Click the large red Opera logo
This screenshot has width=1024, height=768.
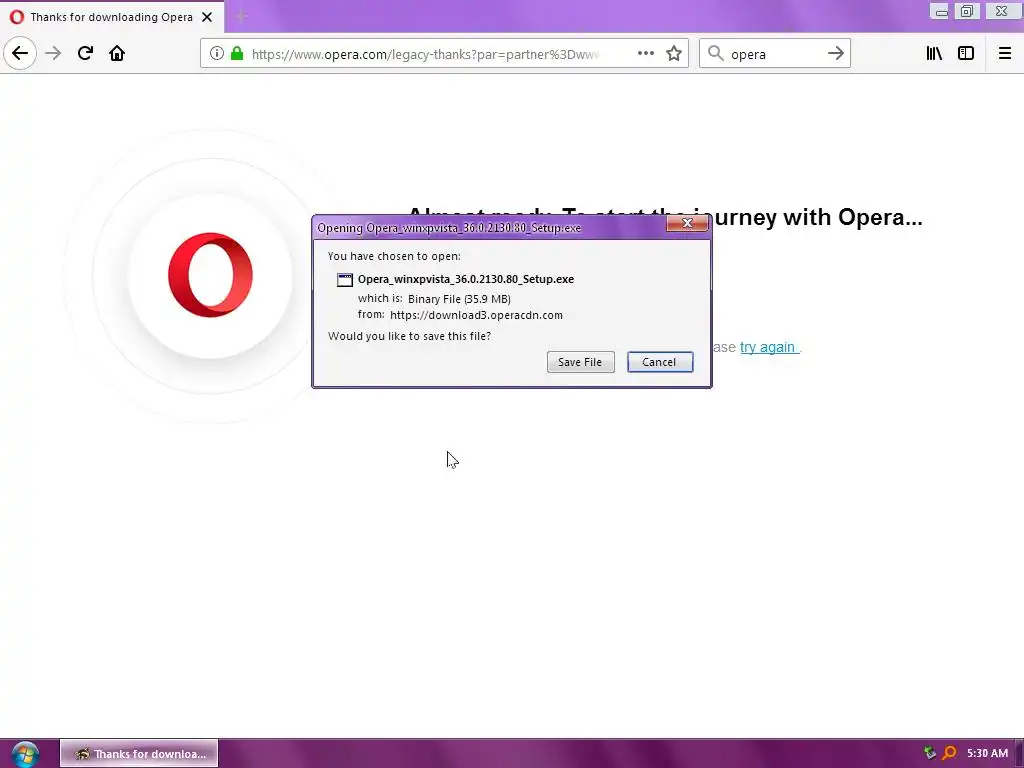pyautogui.click(x=210, y=275)
